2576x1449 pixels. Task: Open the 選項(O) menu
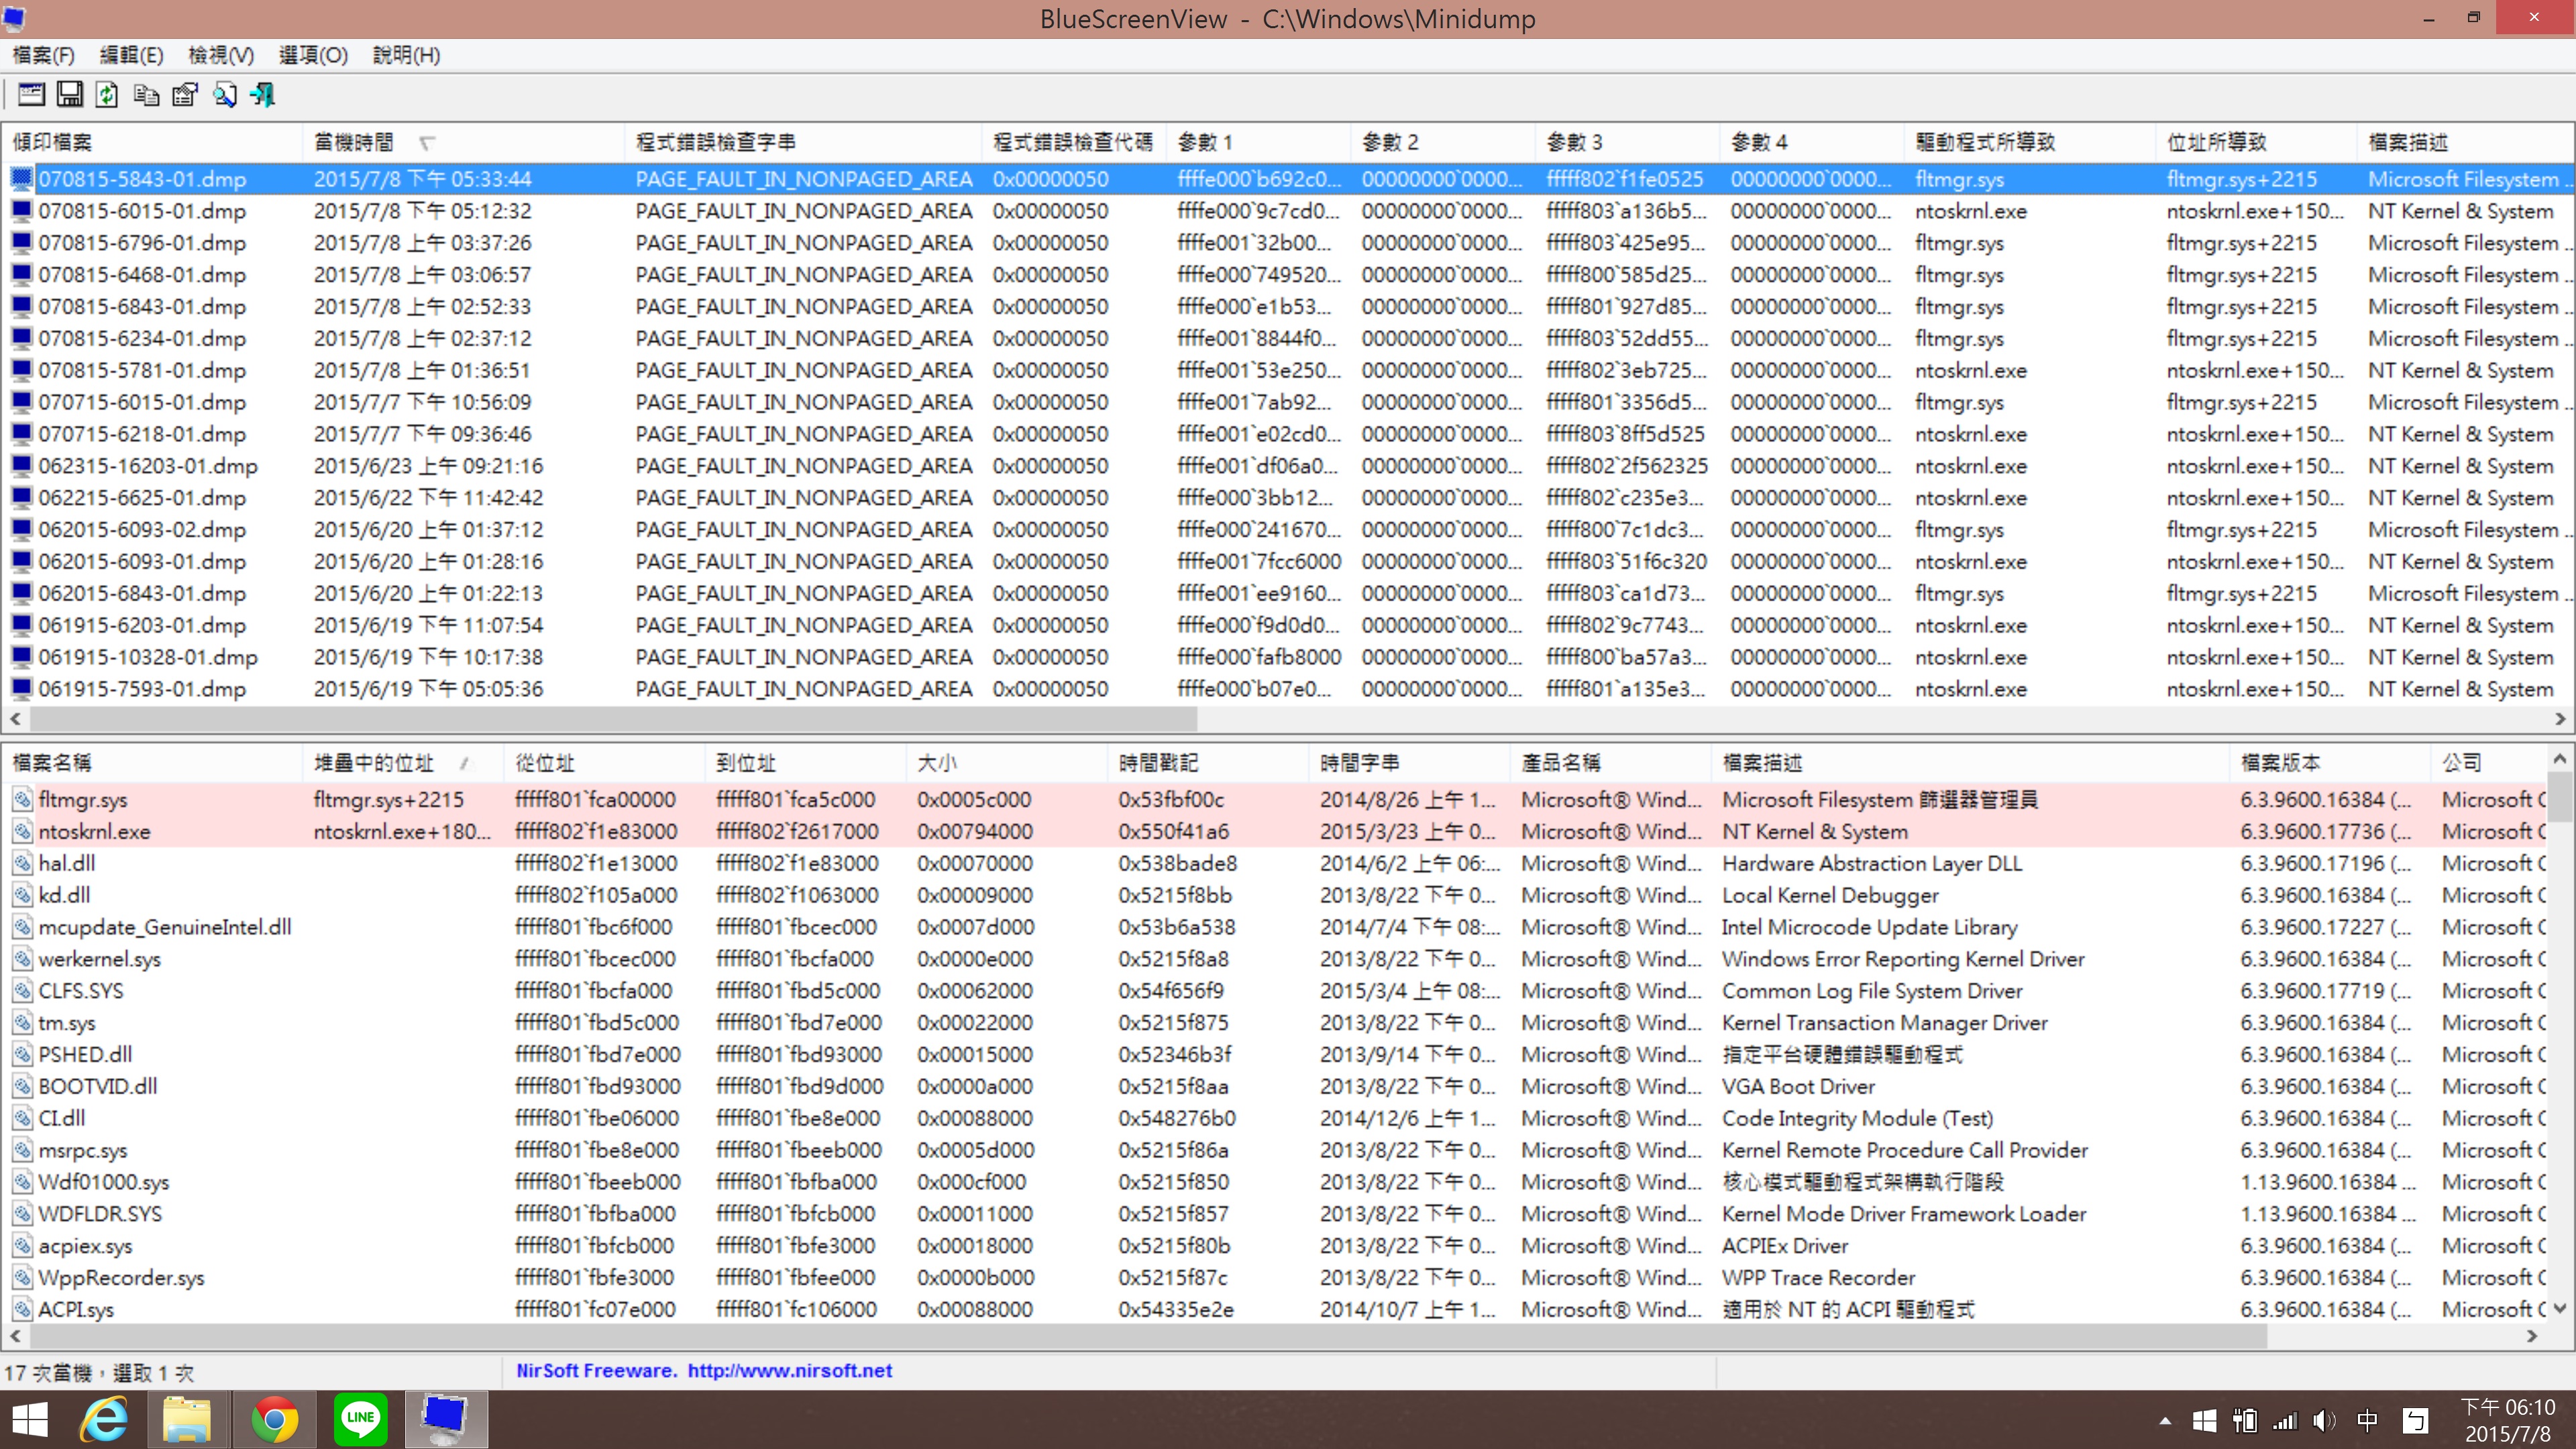(x=313, y=55)
